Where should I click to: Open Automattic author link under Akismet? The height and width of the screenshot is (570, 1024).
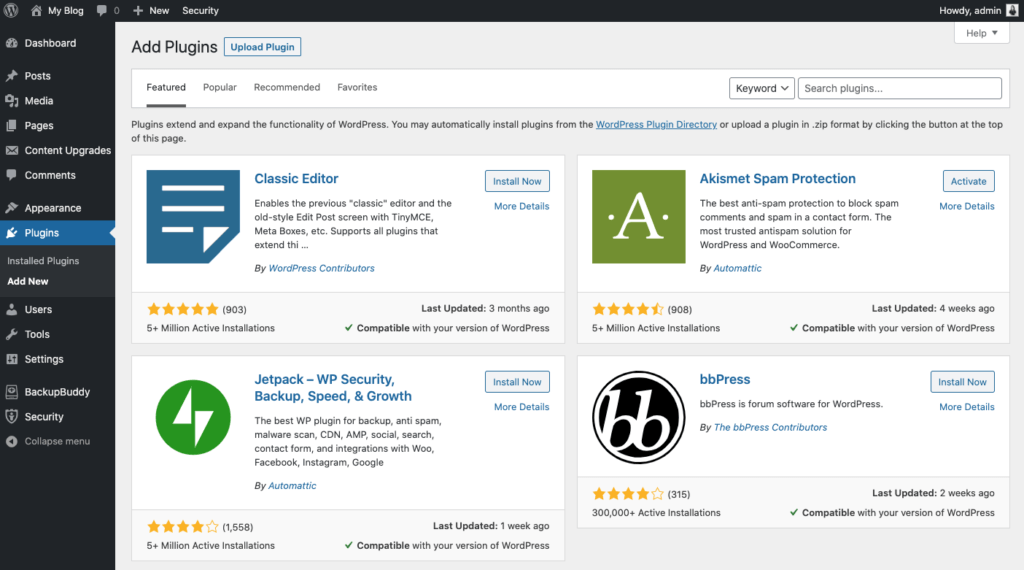click(x=737, y=268)
